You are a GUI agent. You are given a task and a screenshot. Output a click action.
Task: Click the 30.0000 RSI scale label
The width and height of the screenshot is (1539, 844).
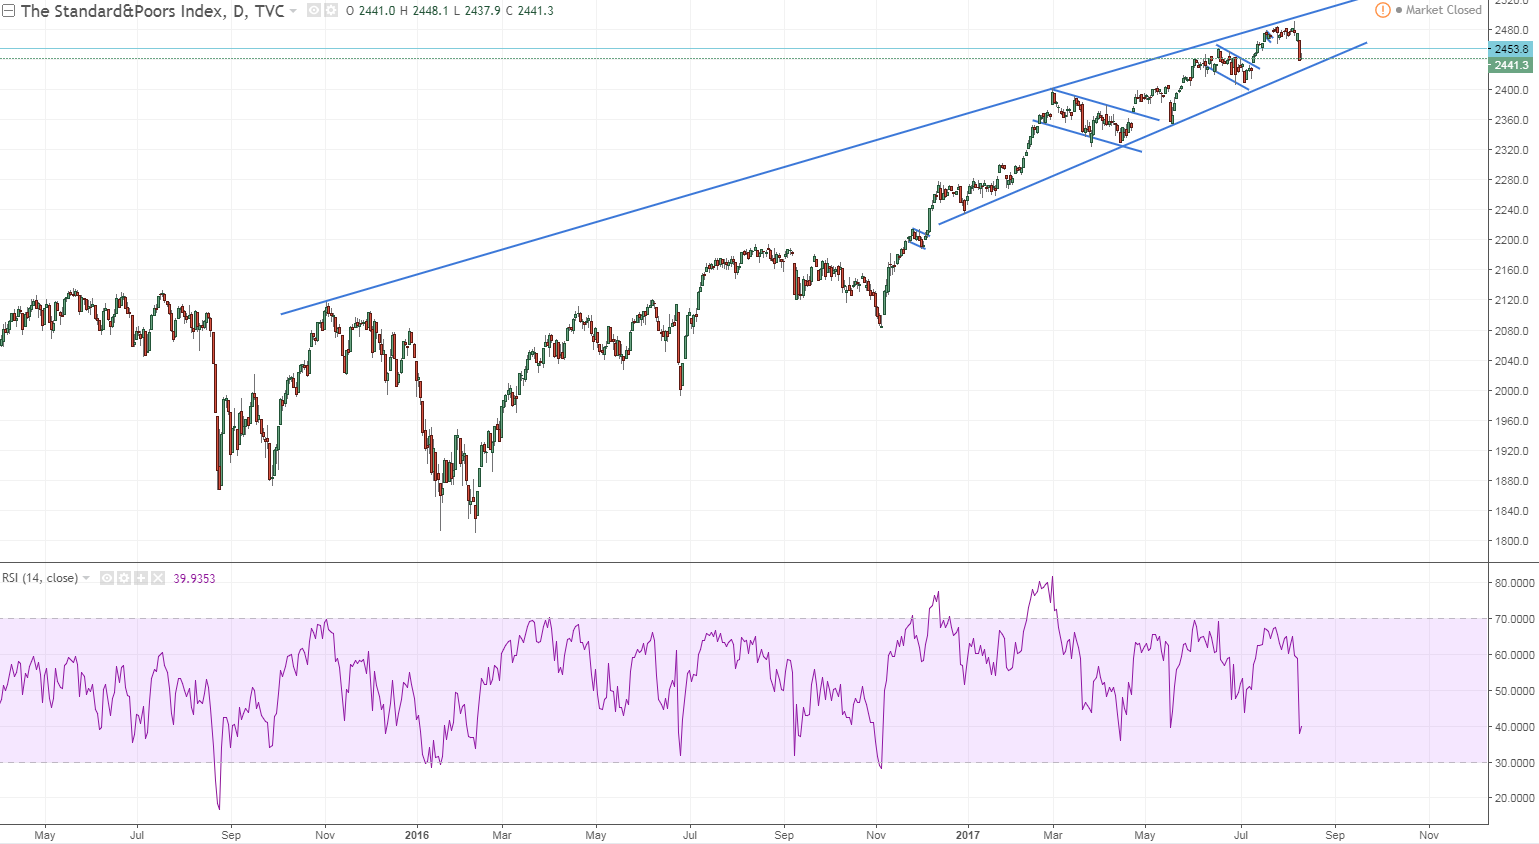[x=1514, y=763]
